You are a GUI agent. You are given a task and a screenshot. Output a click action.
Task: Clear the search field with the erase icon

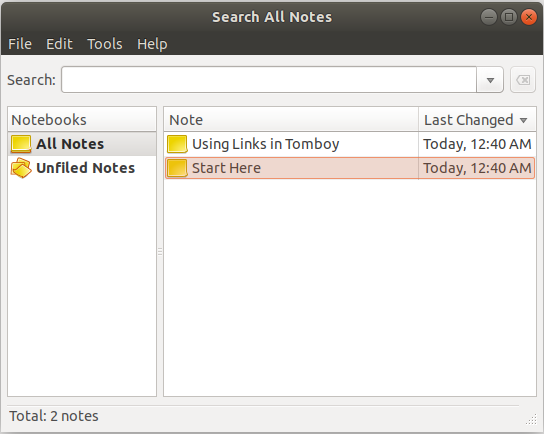pos(523,80)
